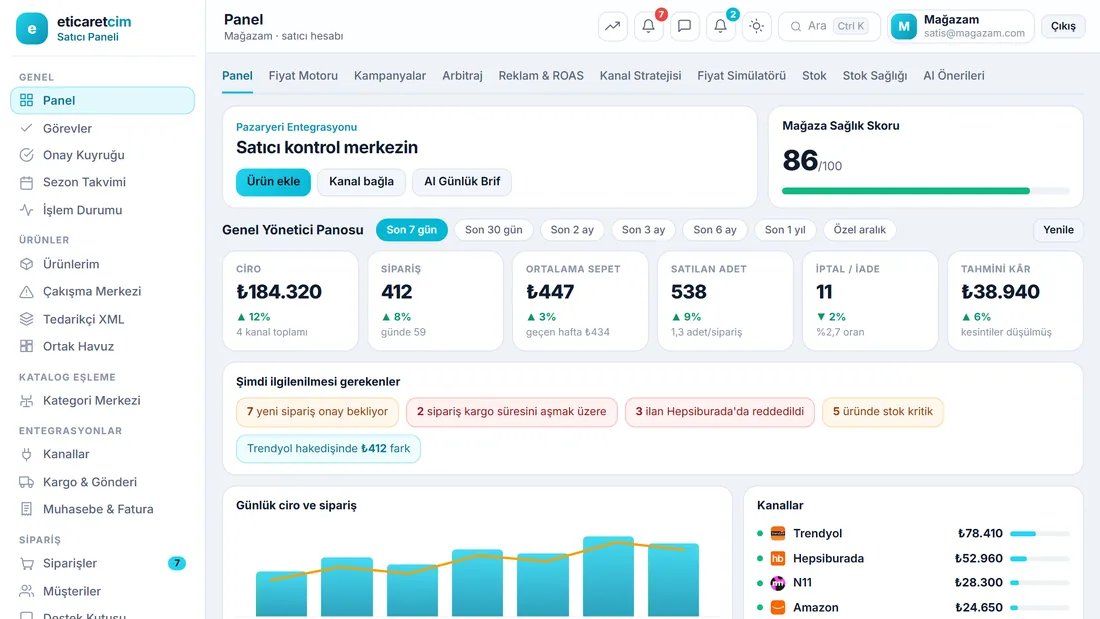Select the Son 30 gün range
The image size is (1100, 619).
[494, 229]
